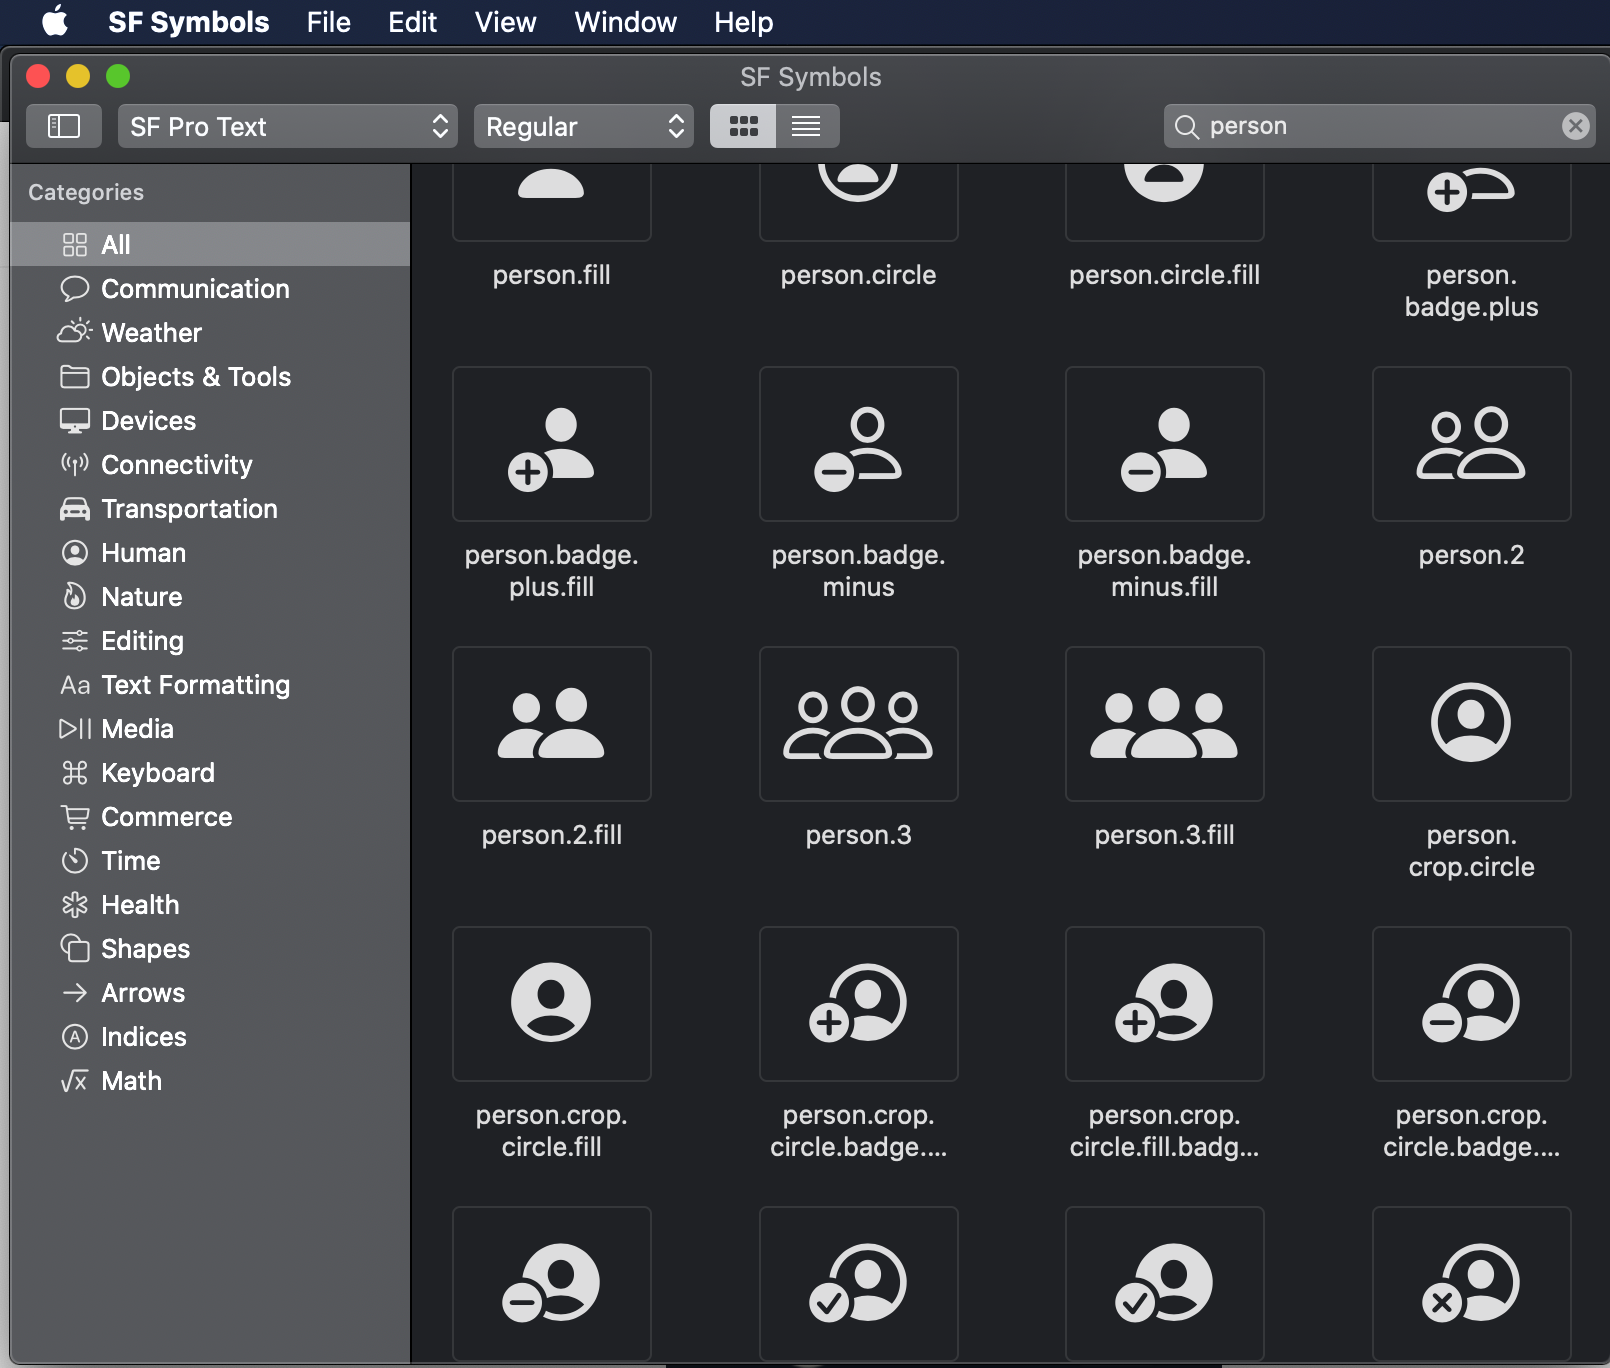Select the Objects & Tools category
The width and height of the screenshot is (1610, 1368).
click(x=210, y=377)
